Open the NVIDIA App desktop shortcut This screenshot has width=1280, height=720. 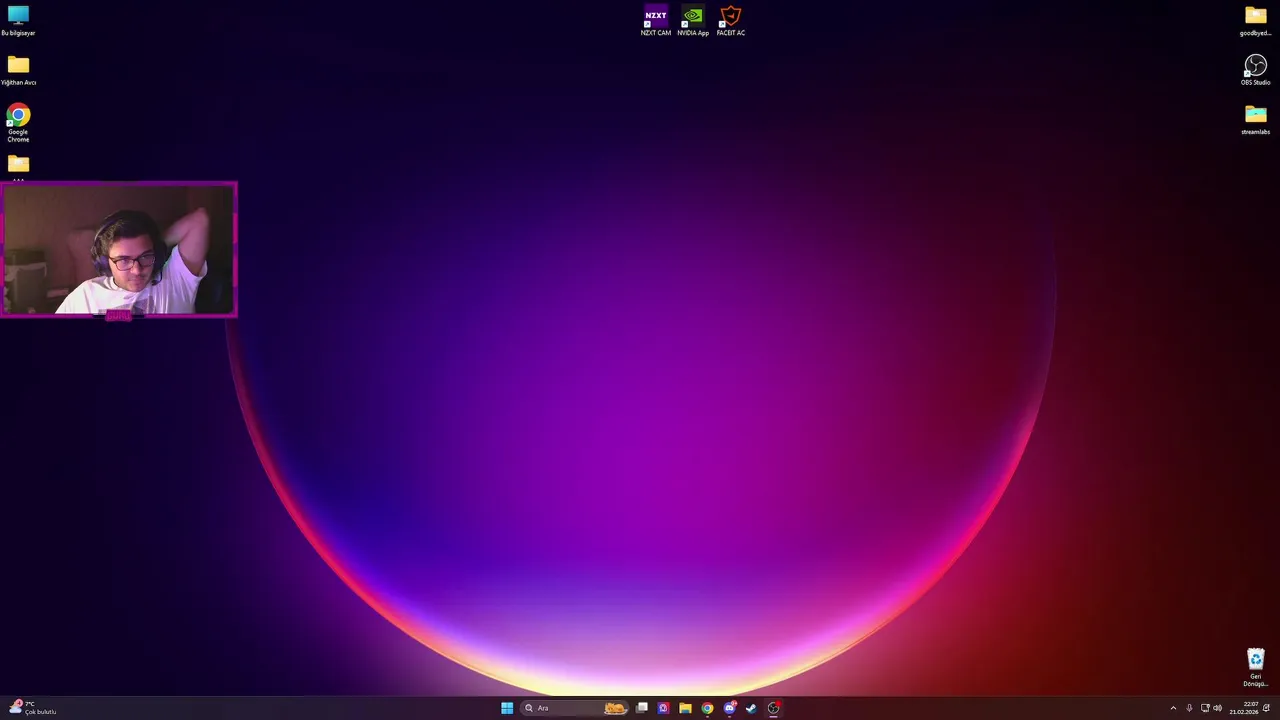pos(693,21)
